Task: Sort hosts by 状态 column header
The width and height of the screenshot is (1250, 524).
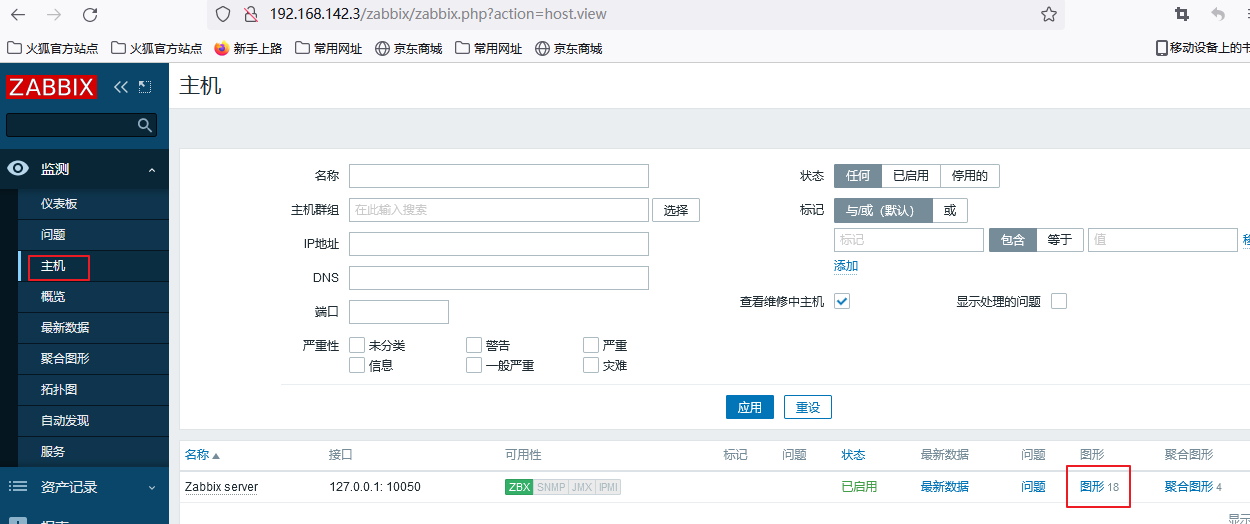Action: 853,455
